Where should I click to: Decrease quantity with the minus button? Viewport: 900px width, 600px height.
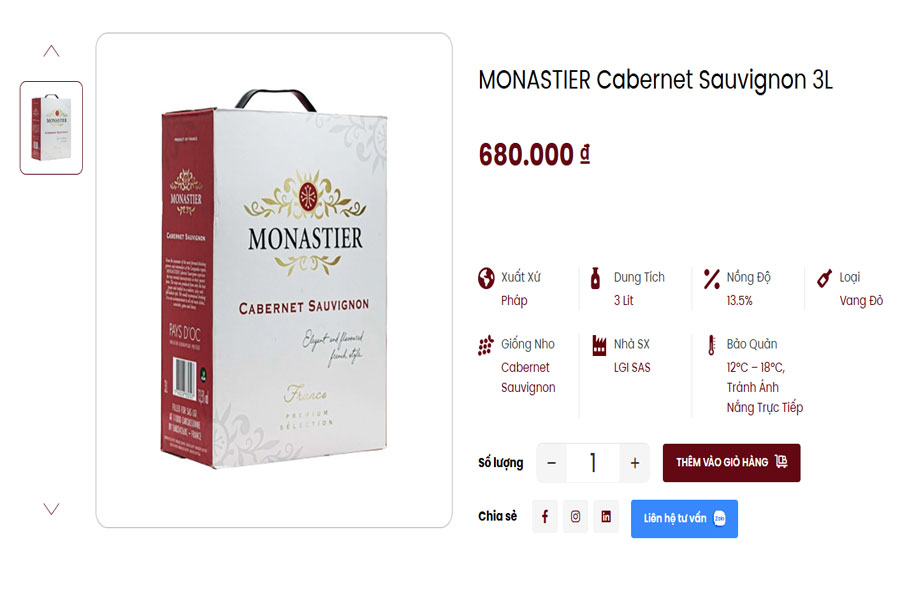coord(551,463)
